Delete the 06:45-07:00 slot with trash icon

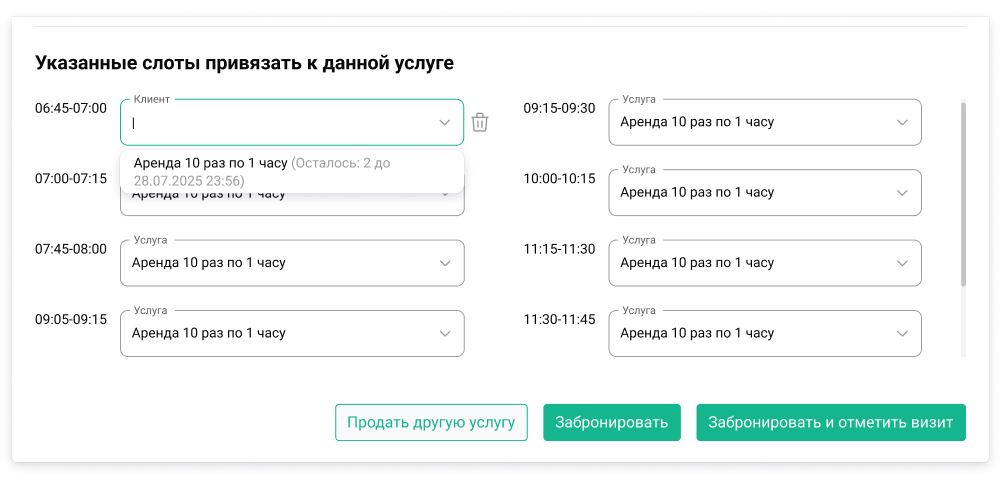(x=480, y=122)
